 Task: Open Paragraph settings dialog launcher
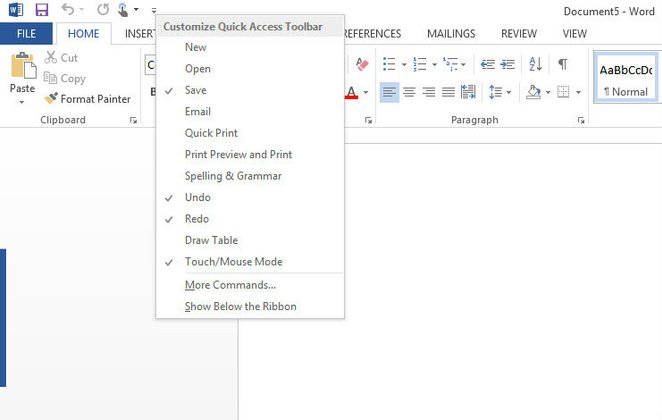click(581, 121)
